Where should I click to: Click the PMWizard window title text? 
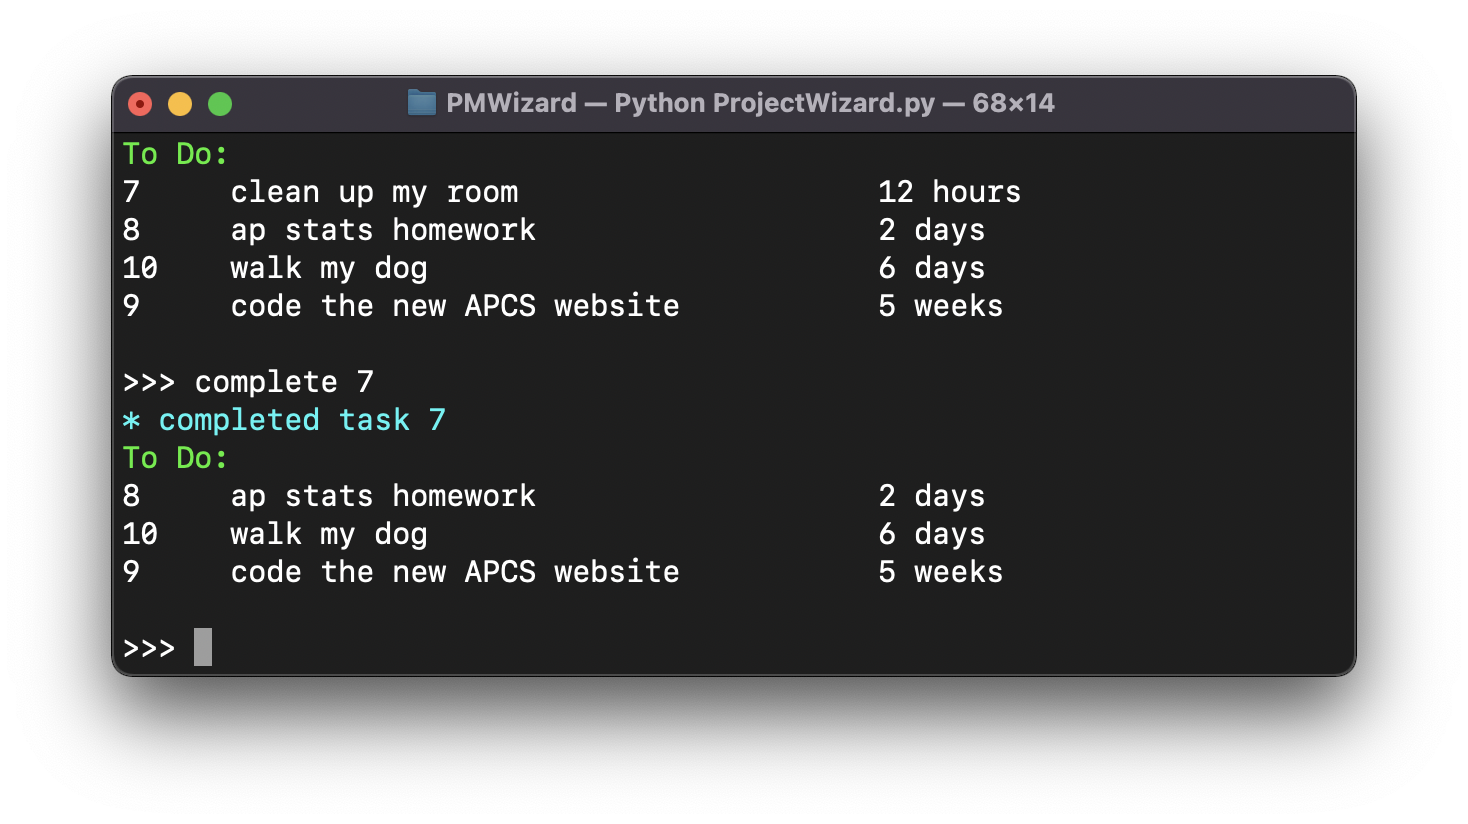point(512,103)
